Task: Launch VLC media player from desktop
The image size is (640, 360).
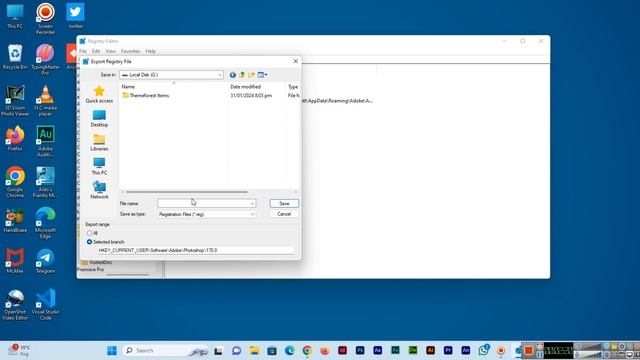Action: pyautogui.click(x=45, y=101)
